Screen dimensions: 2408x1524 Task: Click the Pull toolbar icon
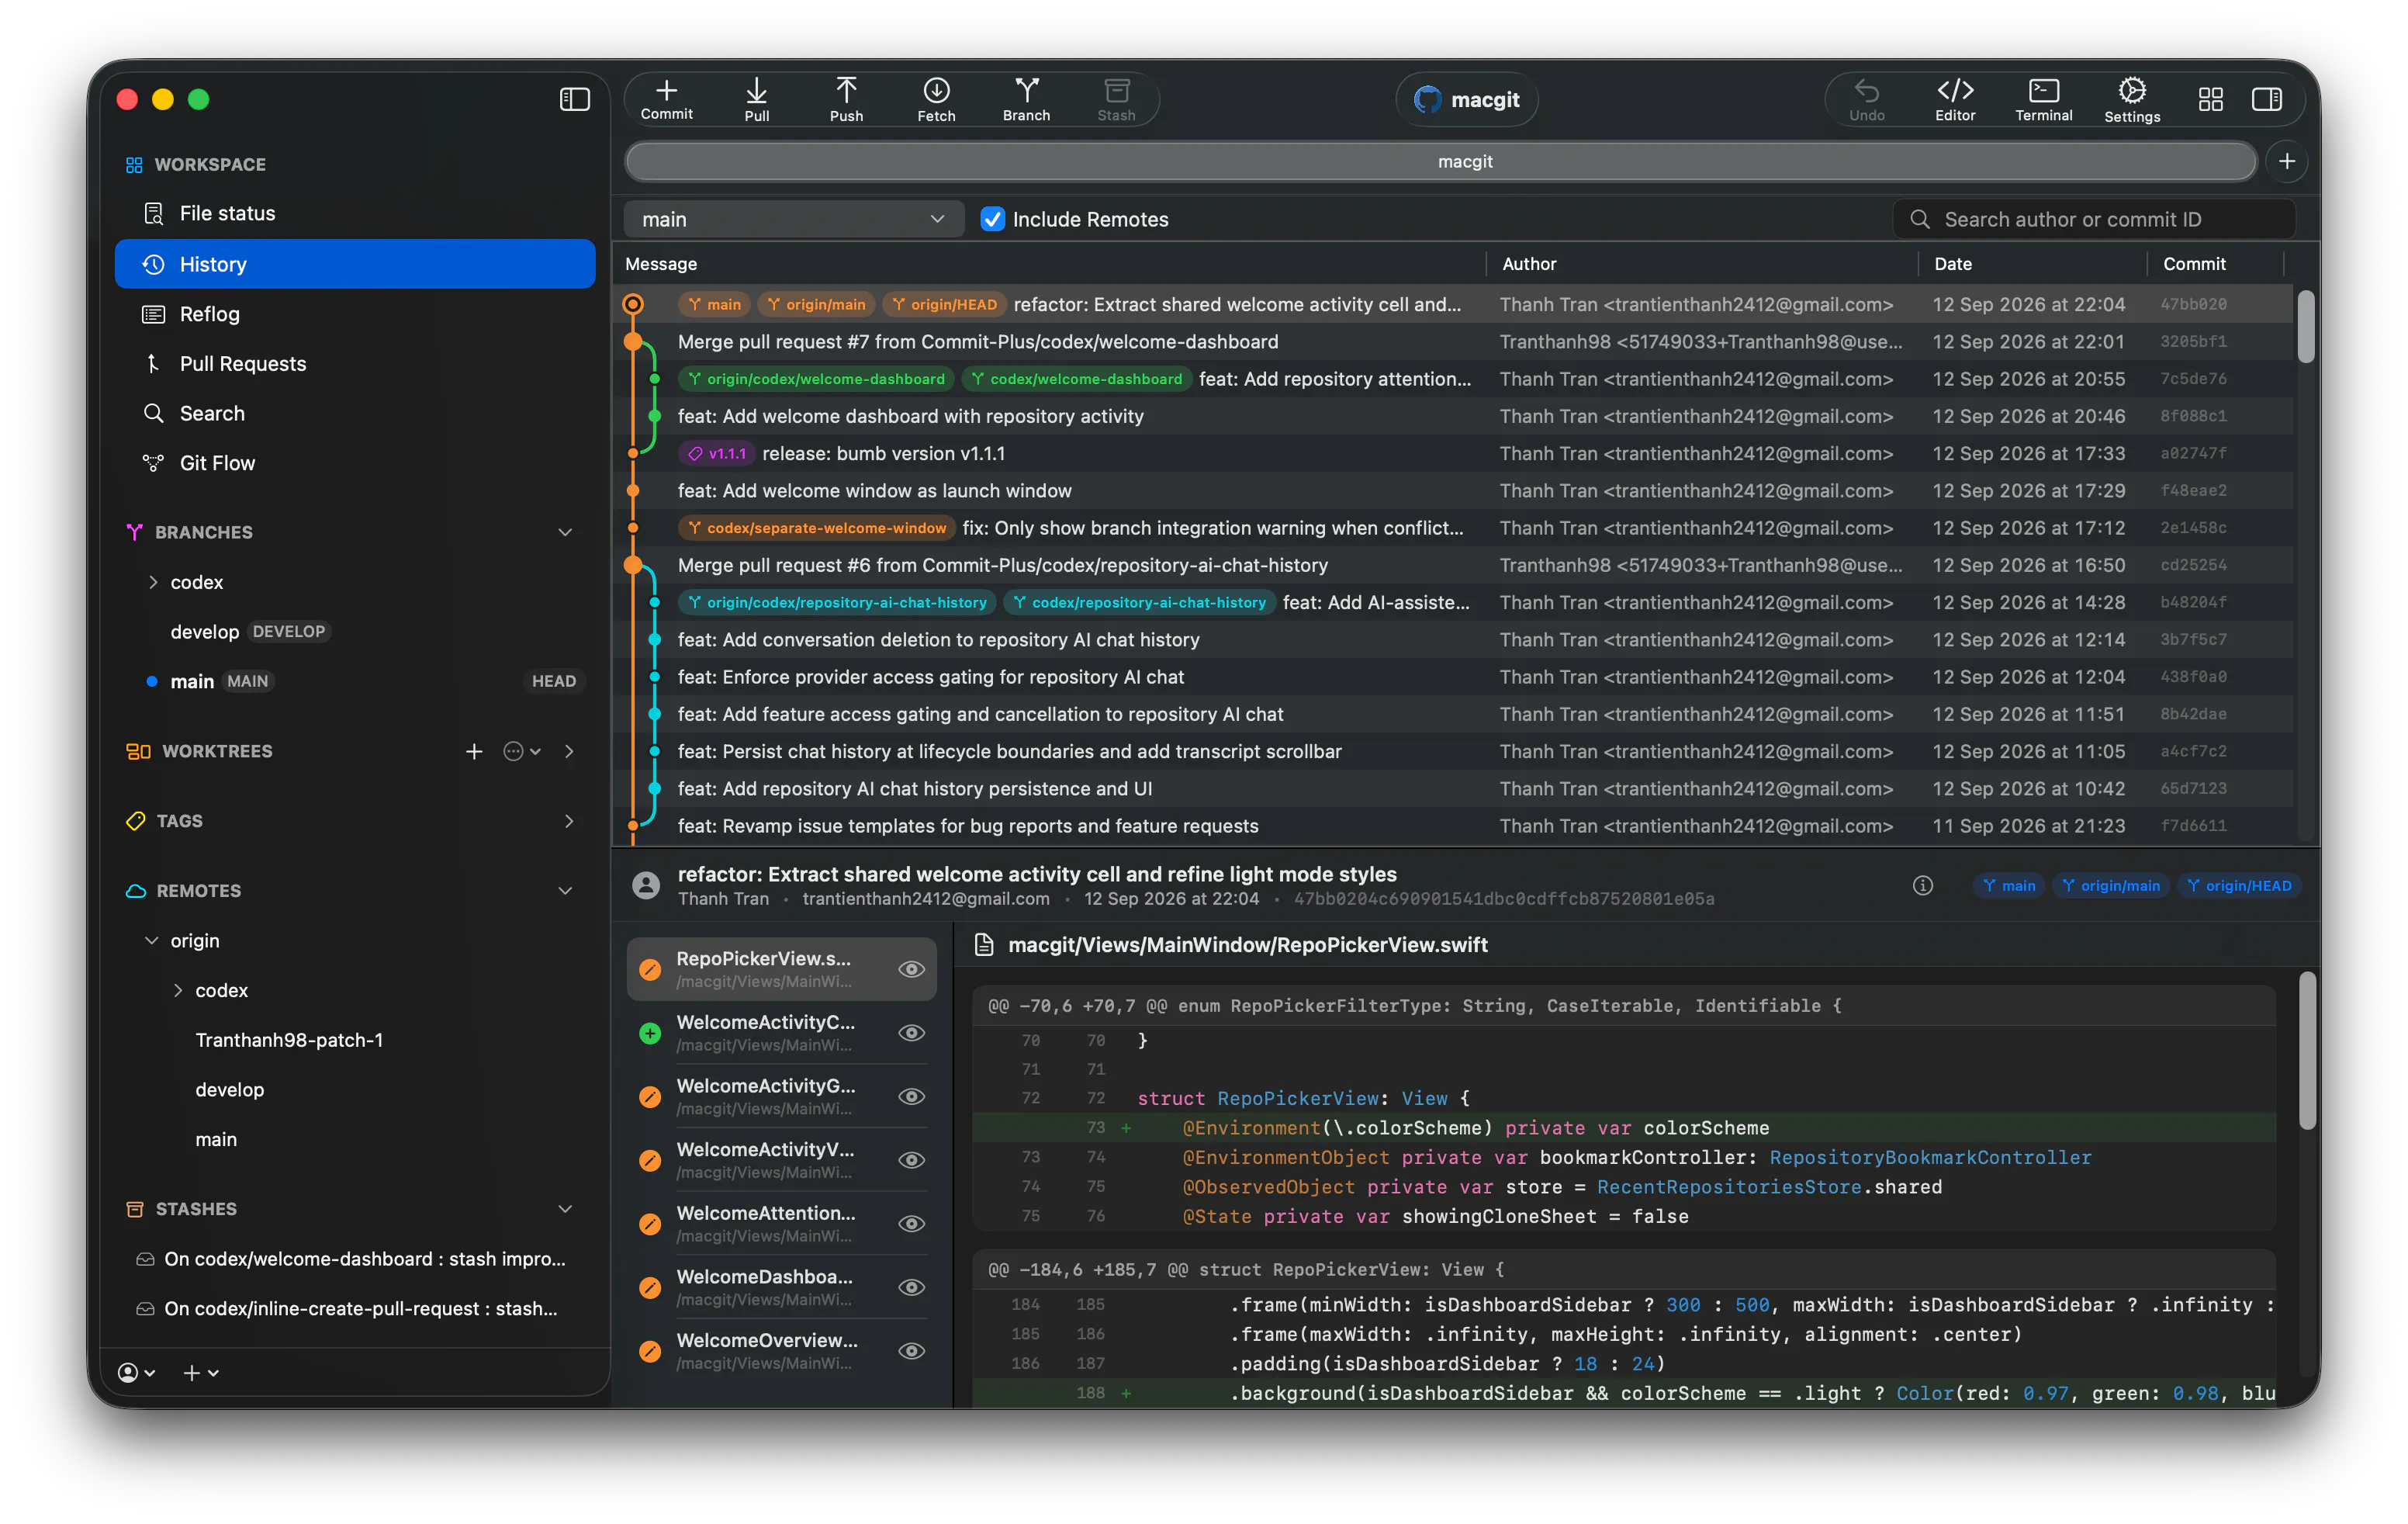[756, 100]
